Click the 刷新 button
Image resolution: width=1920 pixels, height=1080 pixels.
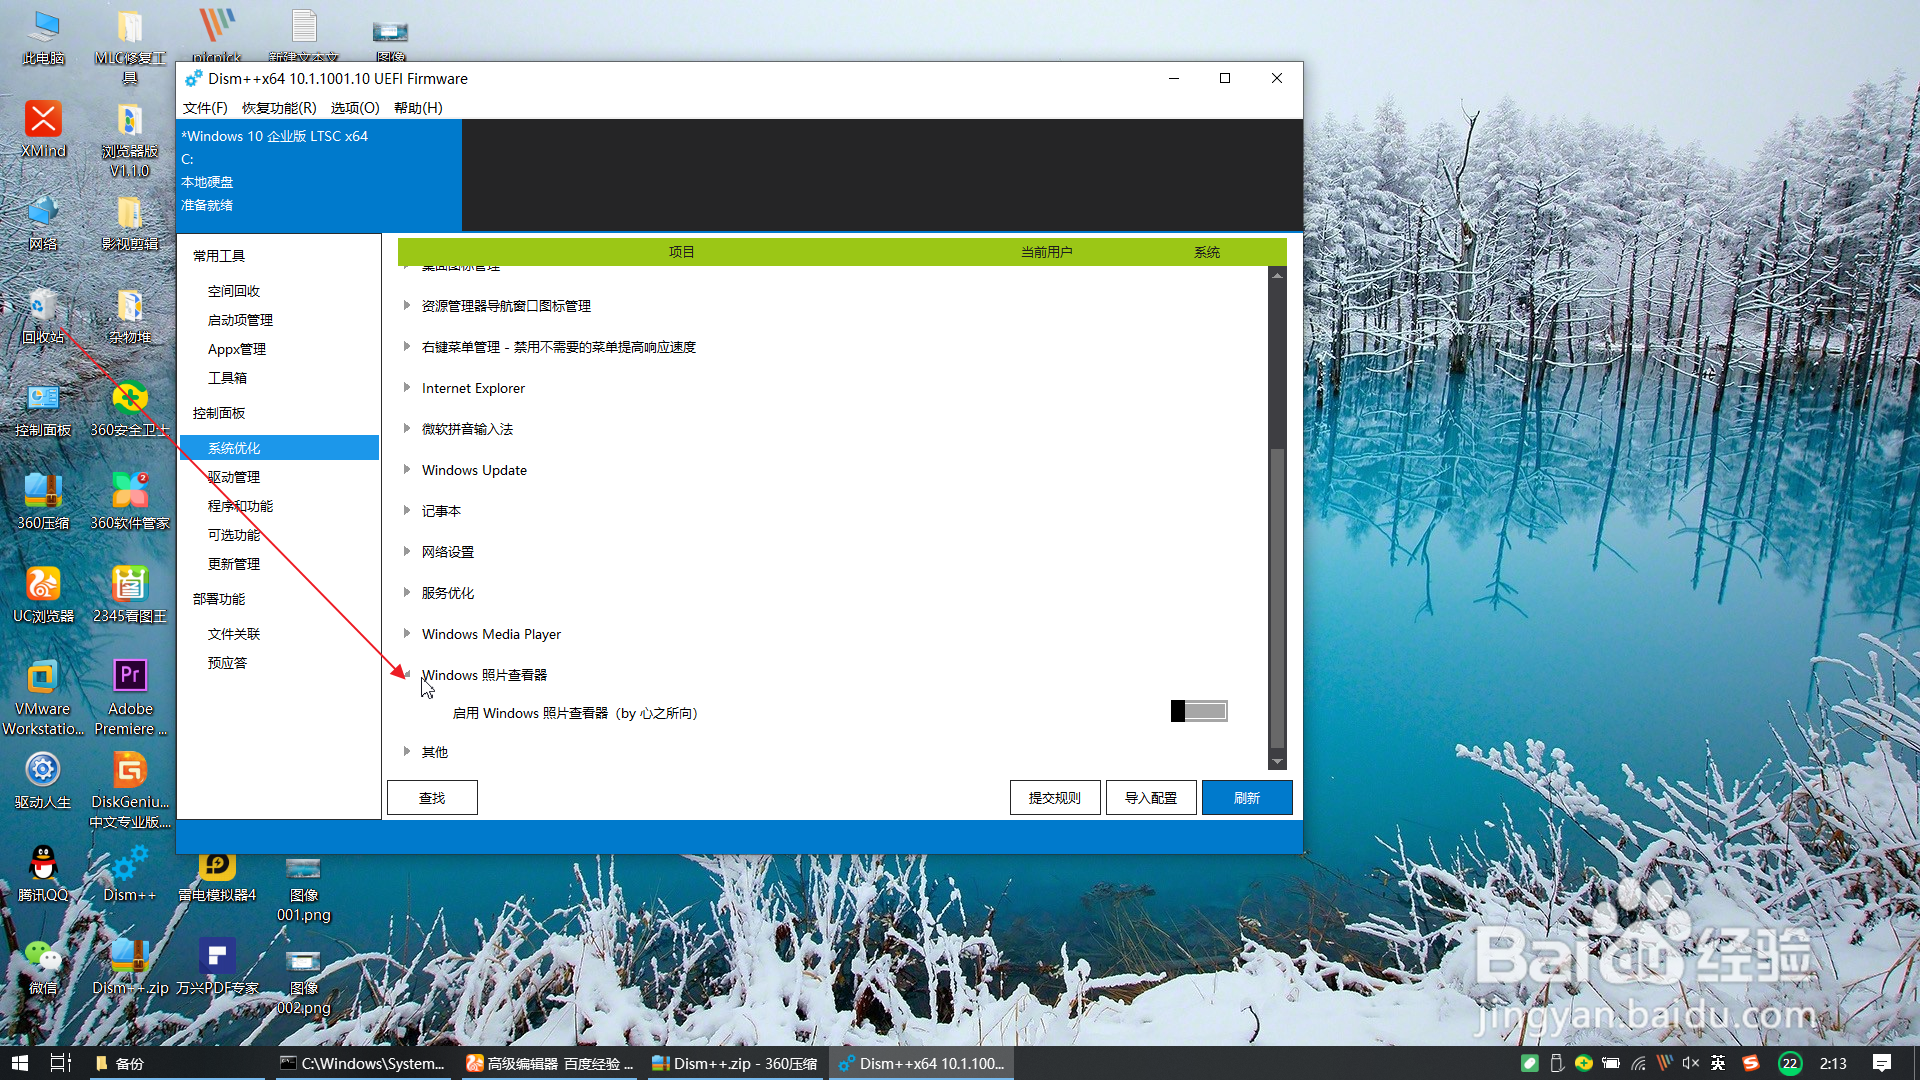tap(1246, 797)
